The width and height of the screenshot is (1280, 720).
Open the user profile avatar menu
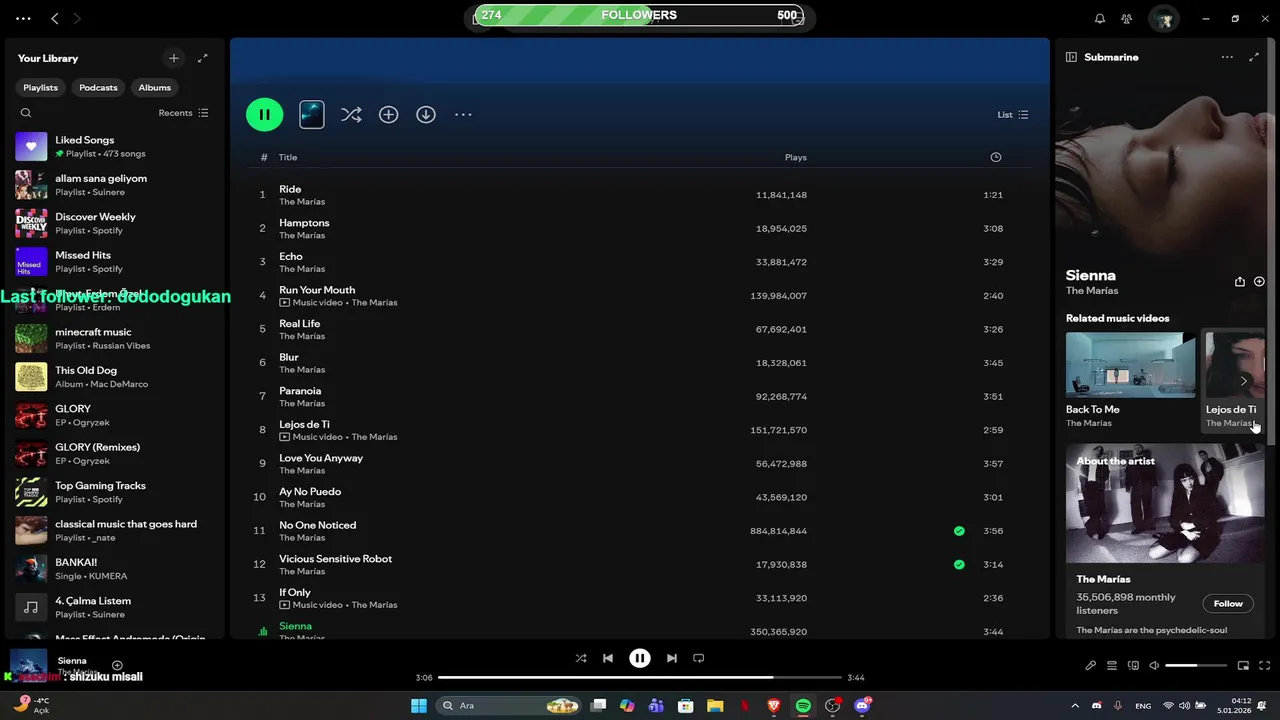tap(1163, 18)
